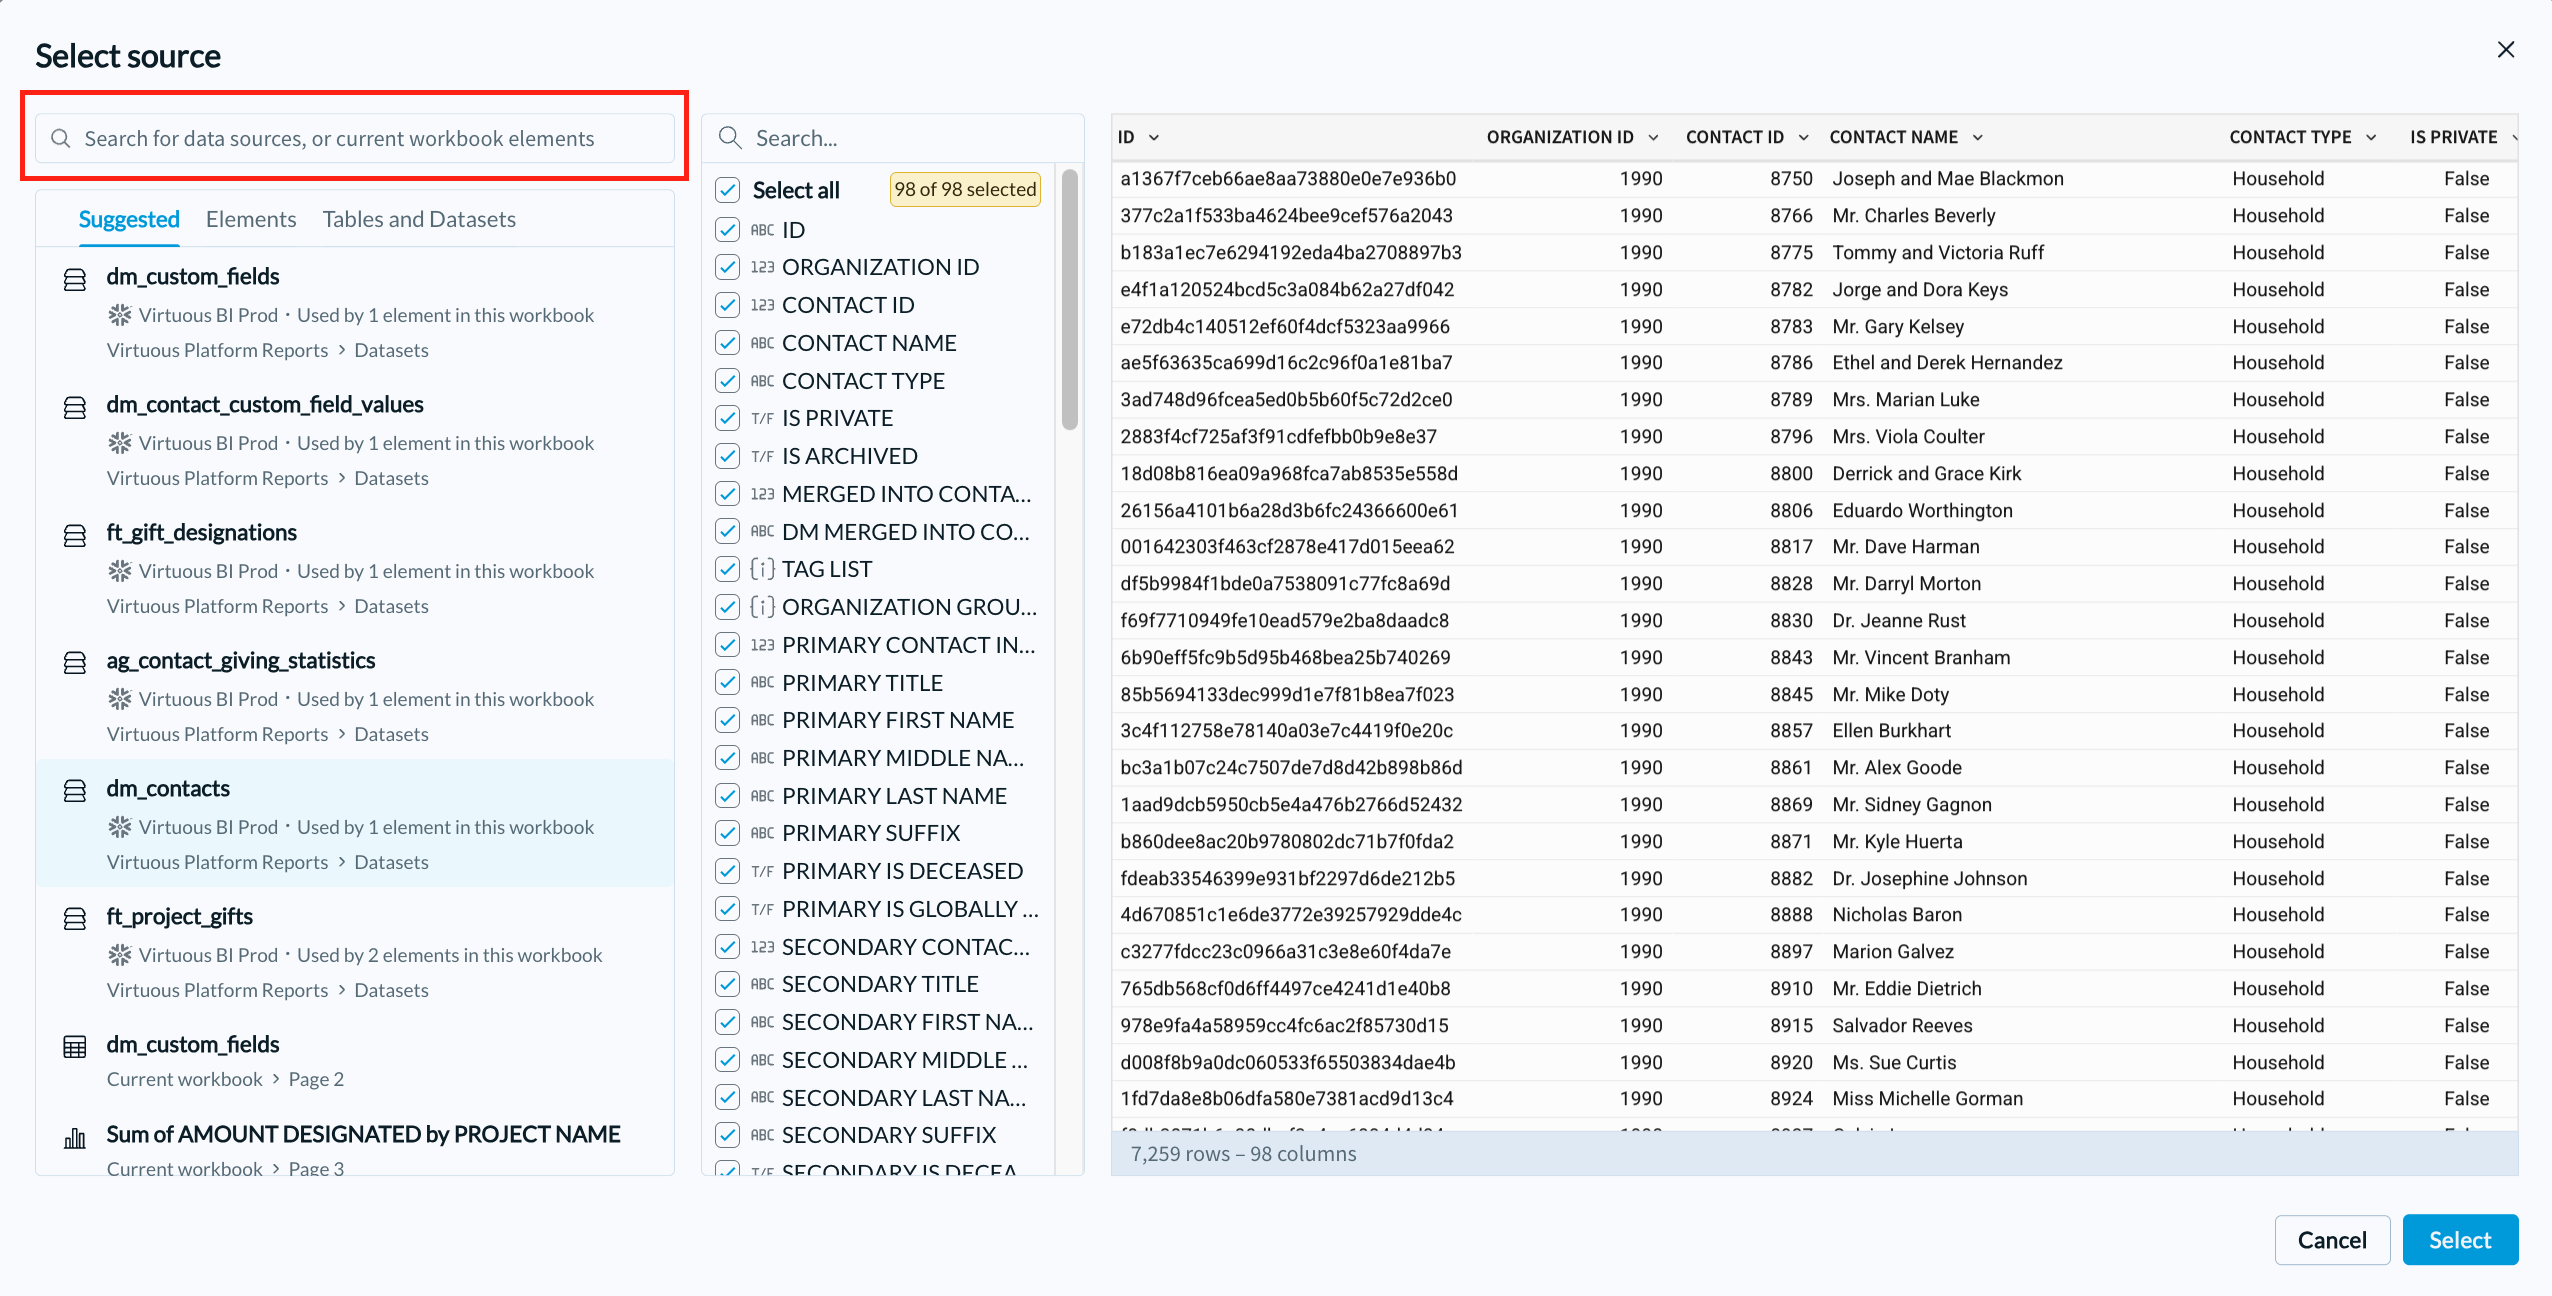2552x1296 pixels.
Task: Focus the data sources search input field
Action: coord(355,138)
